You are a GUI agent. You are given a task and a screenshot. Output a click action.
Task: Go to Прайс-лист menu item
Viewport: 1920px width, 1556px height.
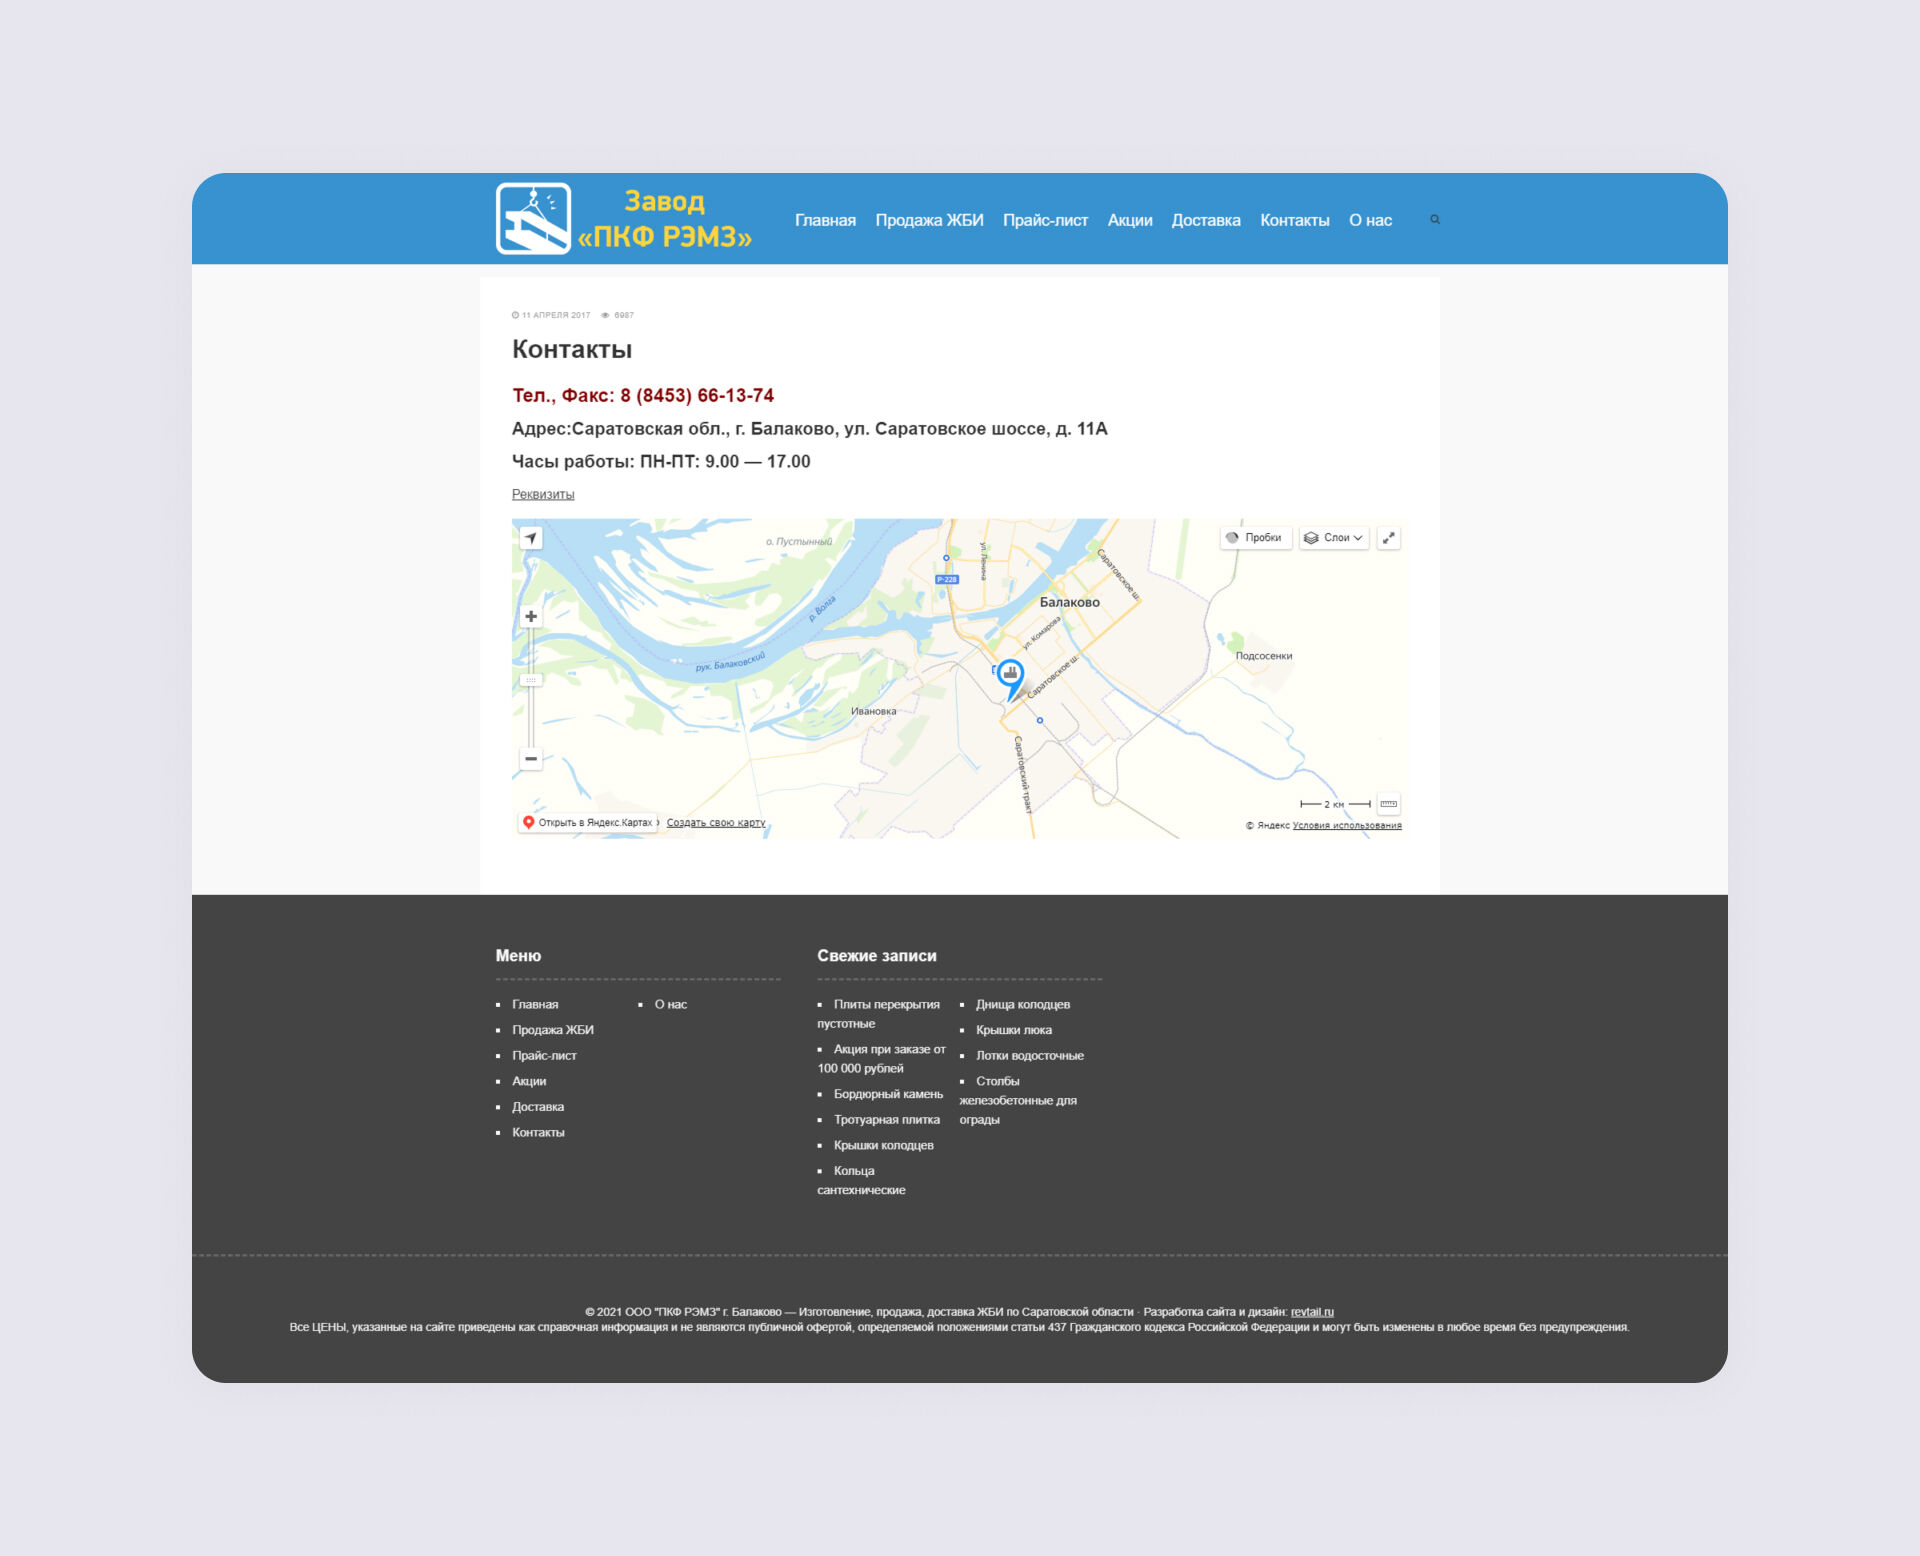click(1045, 220)
